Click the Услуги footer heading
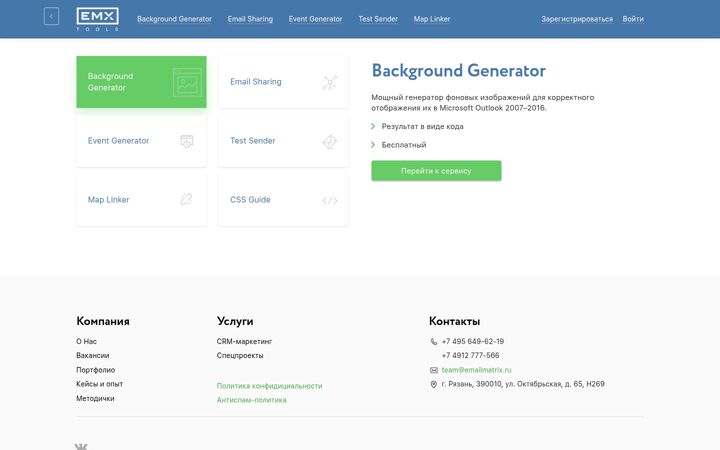 [x=235, y=321]
